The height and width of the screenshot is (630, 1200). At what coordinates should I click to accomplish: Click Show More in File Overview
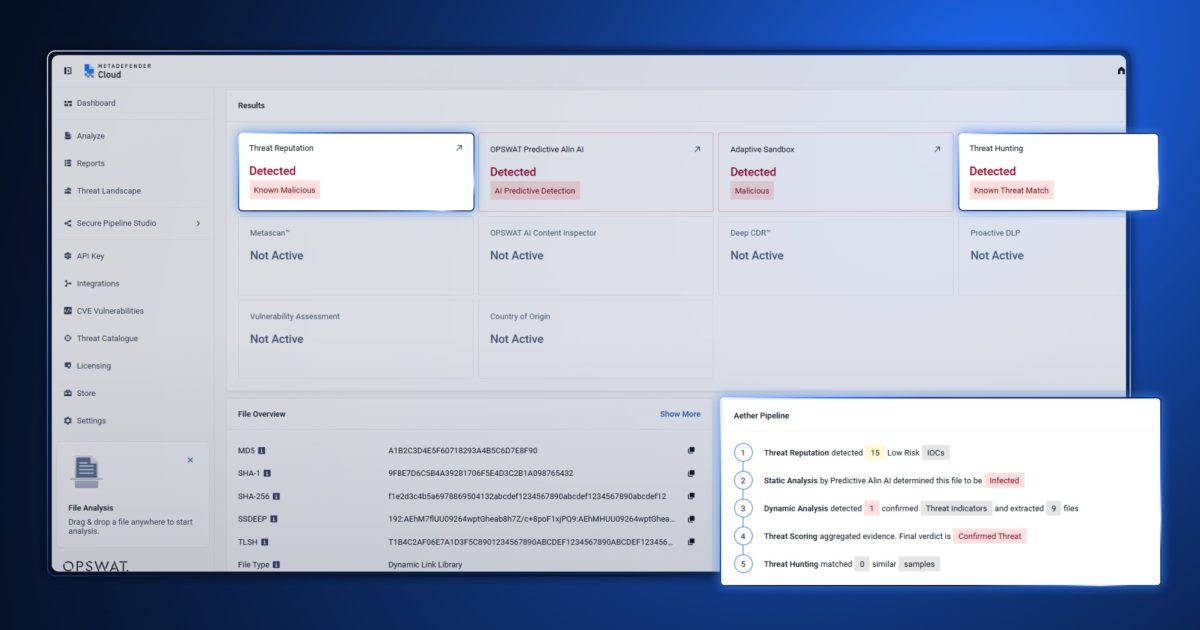pyautogui.click(x=680, y=414)
